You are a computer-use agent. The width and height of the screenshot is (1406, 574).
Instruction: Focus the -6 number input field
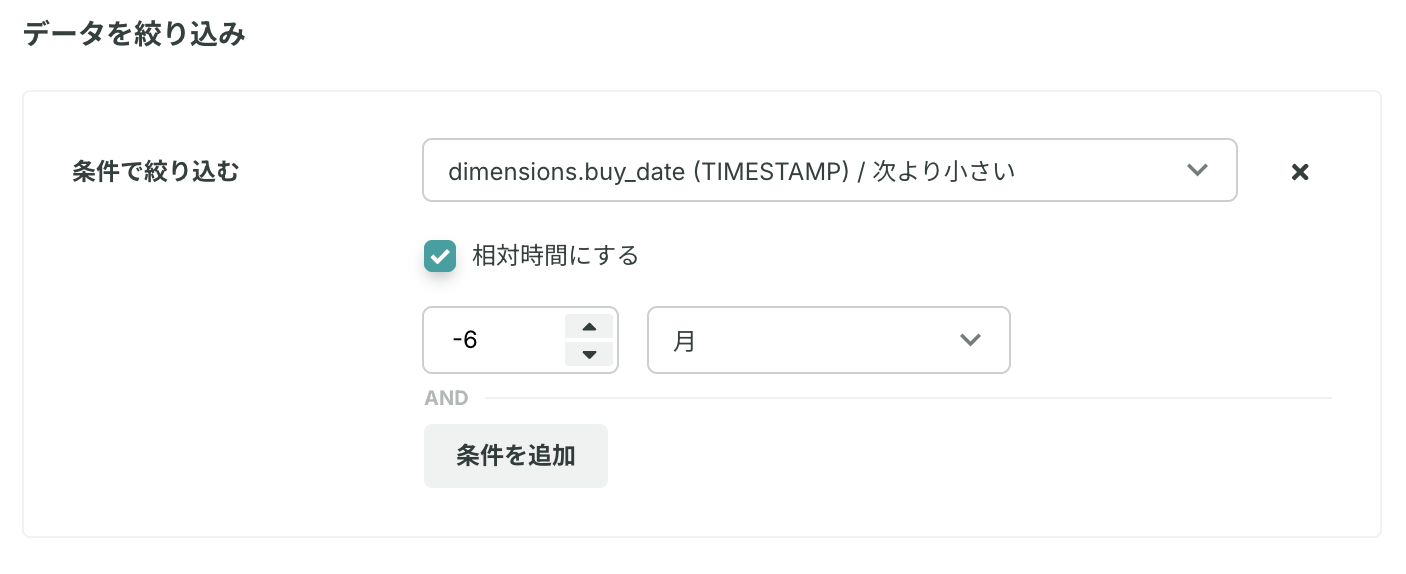pyautogui.click(x=494, y=340)
